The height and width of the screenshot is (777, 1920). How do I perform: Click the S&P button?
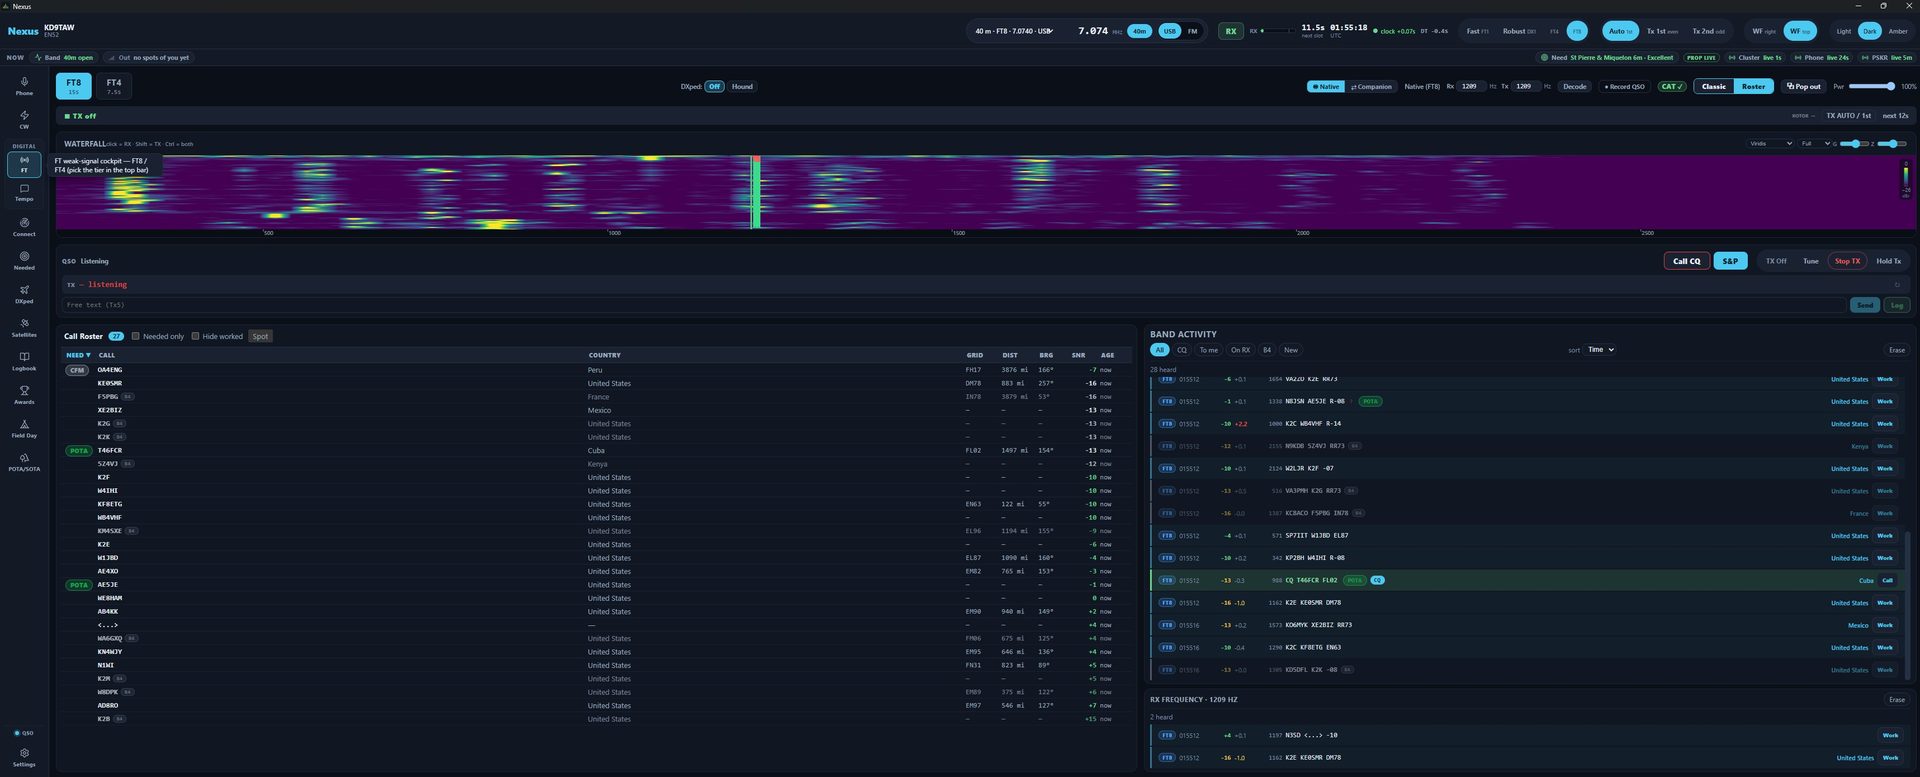[x=1730, y=261]
